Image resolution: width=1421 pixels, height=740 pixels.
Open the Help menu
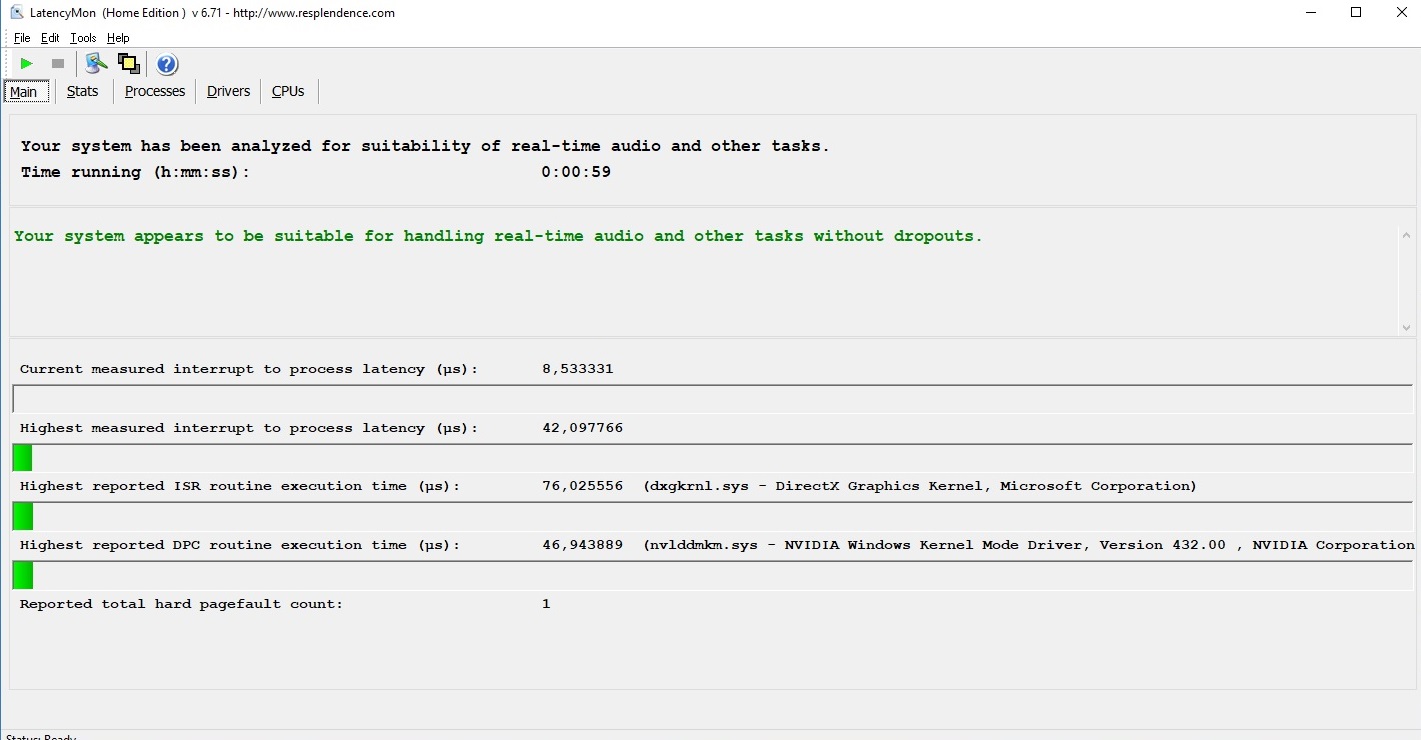coord(118,38)
